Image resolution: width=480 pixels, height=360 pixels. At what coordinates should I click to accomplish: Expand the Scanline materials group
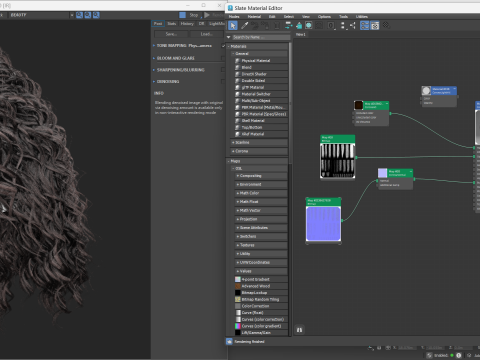[x=259, y=143]
